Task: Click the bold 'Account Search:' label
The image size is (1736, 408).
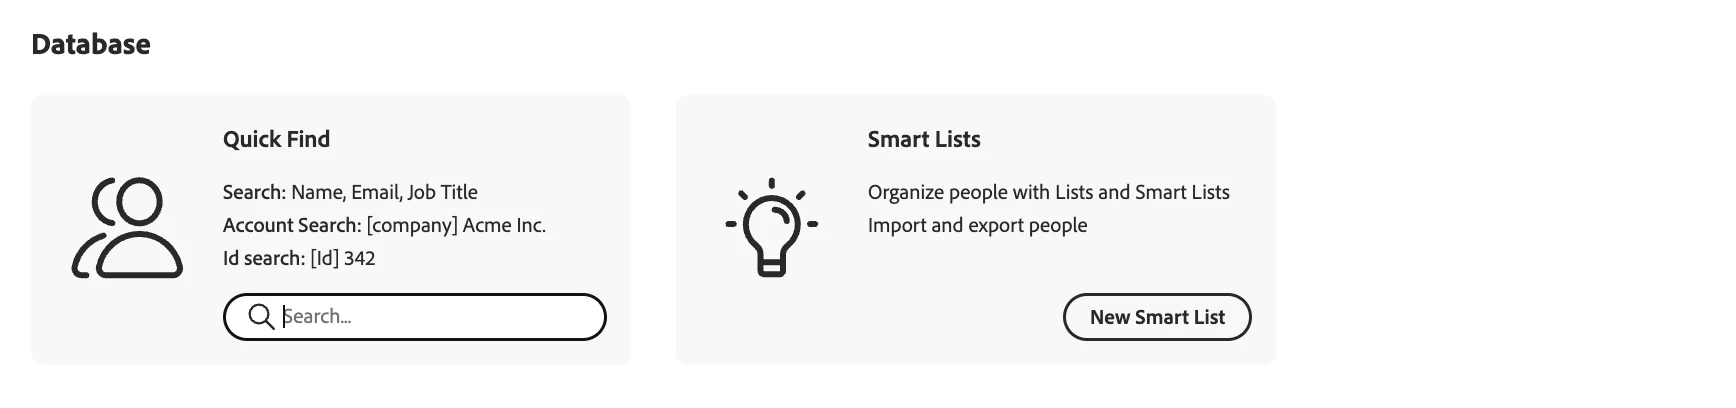Action: coord(292,225)
